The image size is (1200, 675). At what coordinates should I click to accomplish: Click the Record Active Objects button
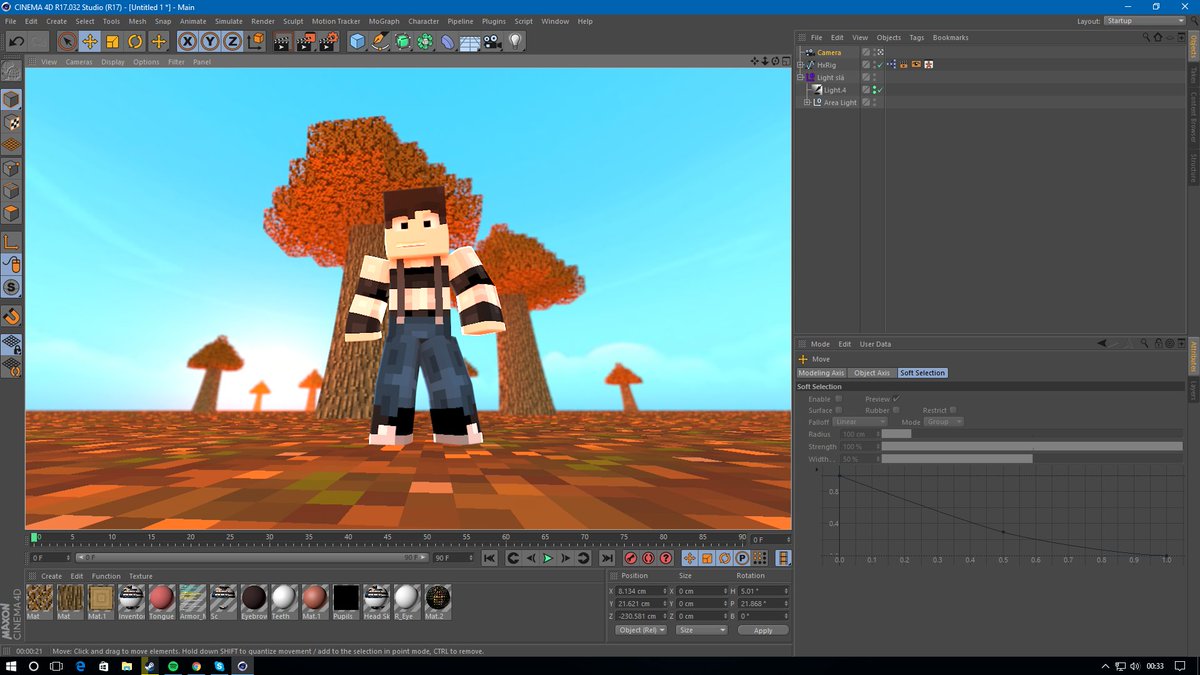coord(631,558)
